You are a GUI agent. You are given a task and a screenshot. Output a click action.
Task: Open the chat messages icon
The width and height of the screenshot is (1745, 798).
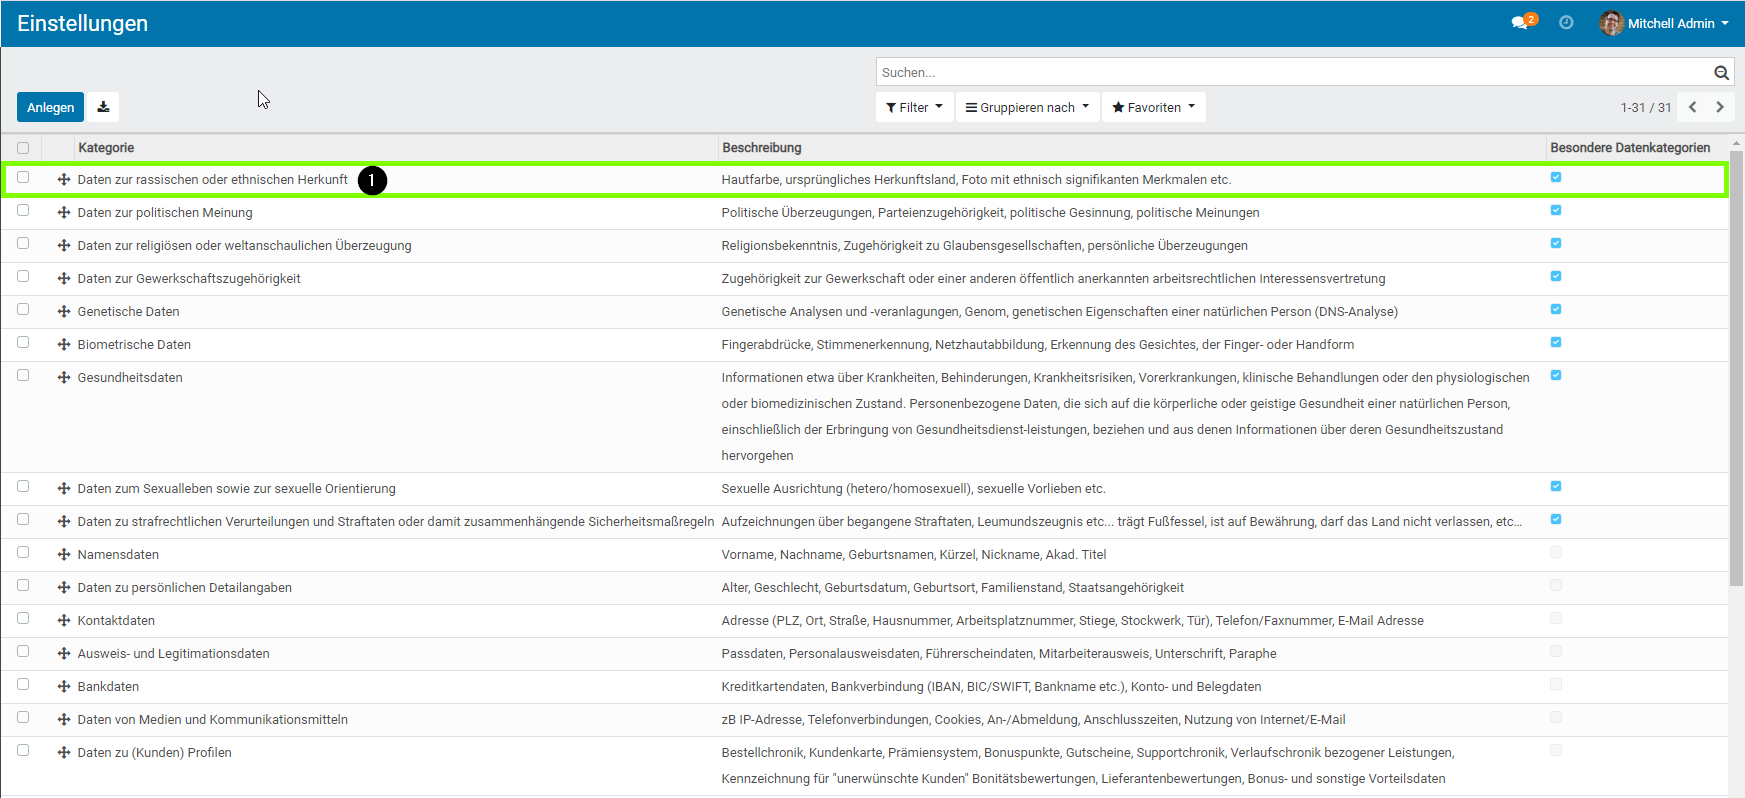click(1520, 23)
